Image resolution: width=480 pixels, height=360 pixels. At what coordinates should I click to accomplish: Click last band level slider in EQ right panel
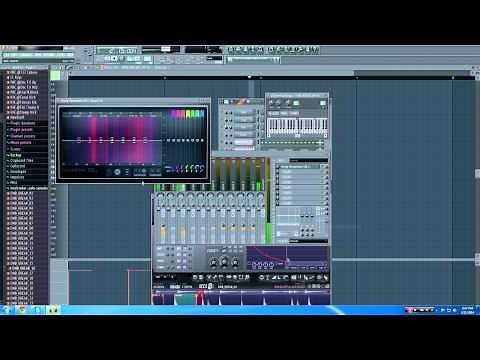click(x=202, y=141)
